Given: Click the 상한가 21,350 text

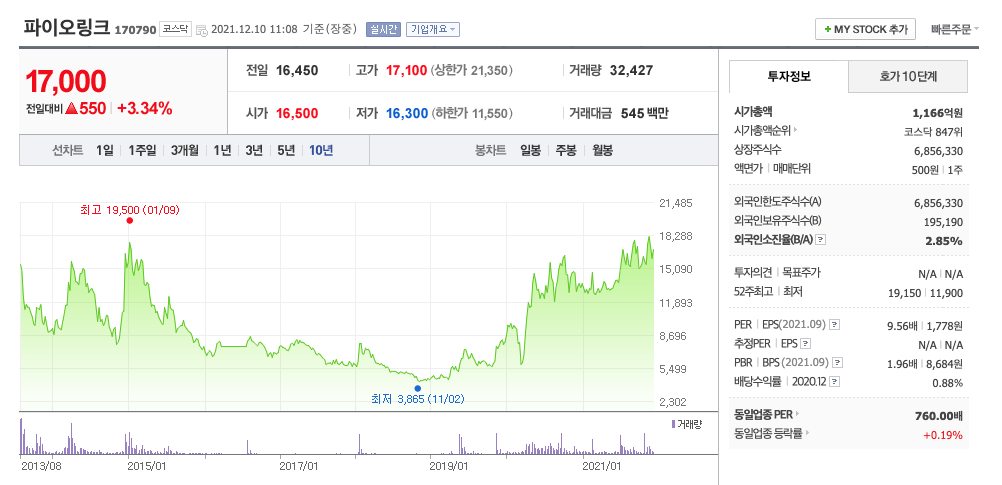Looking at the screenshot, I should (x=472, y=70).
